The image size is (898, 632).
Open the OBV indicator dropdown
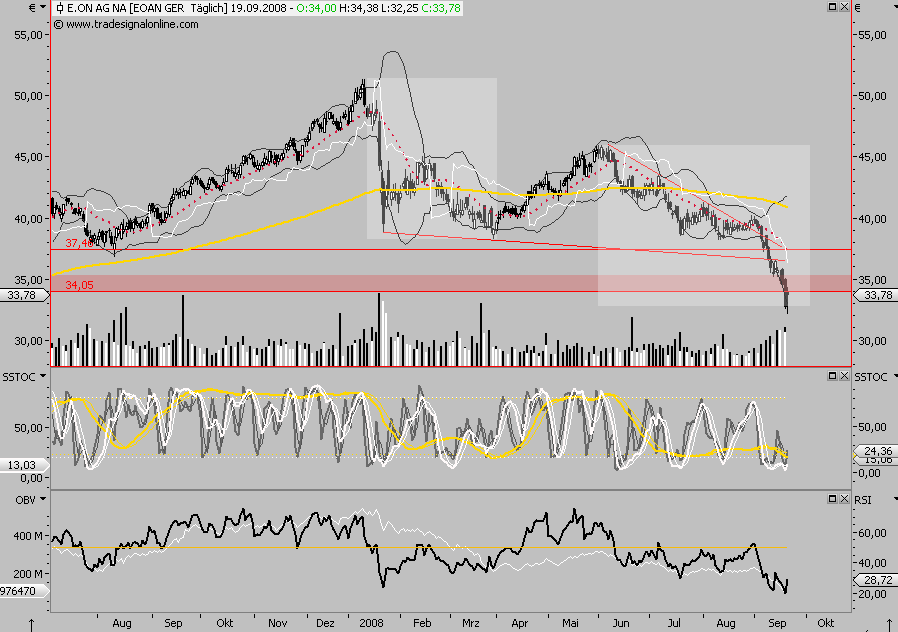(x=42, y=499)
